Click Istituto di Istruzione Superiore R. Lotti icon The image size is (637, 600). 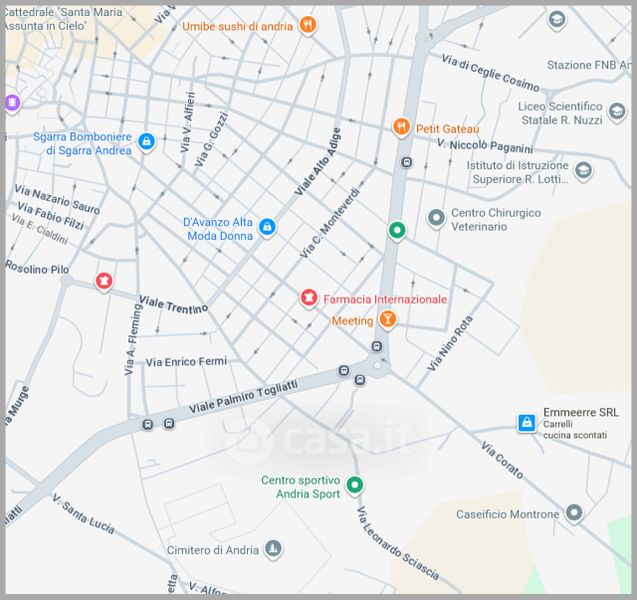583,171
